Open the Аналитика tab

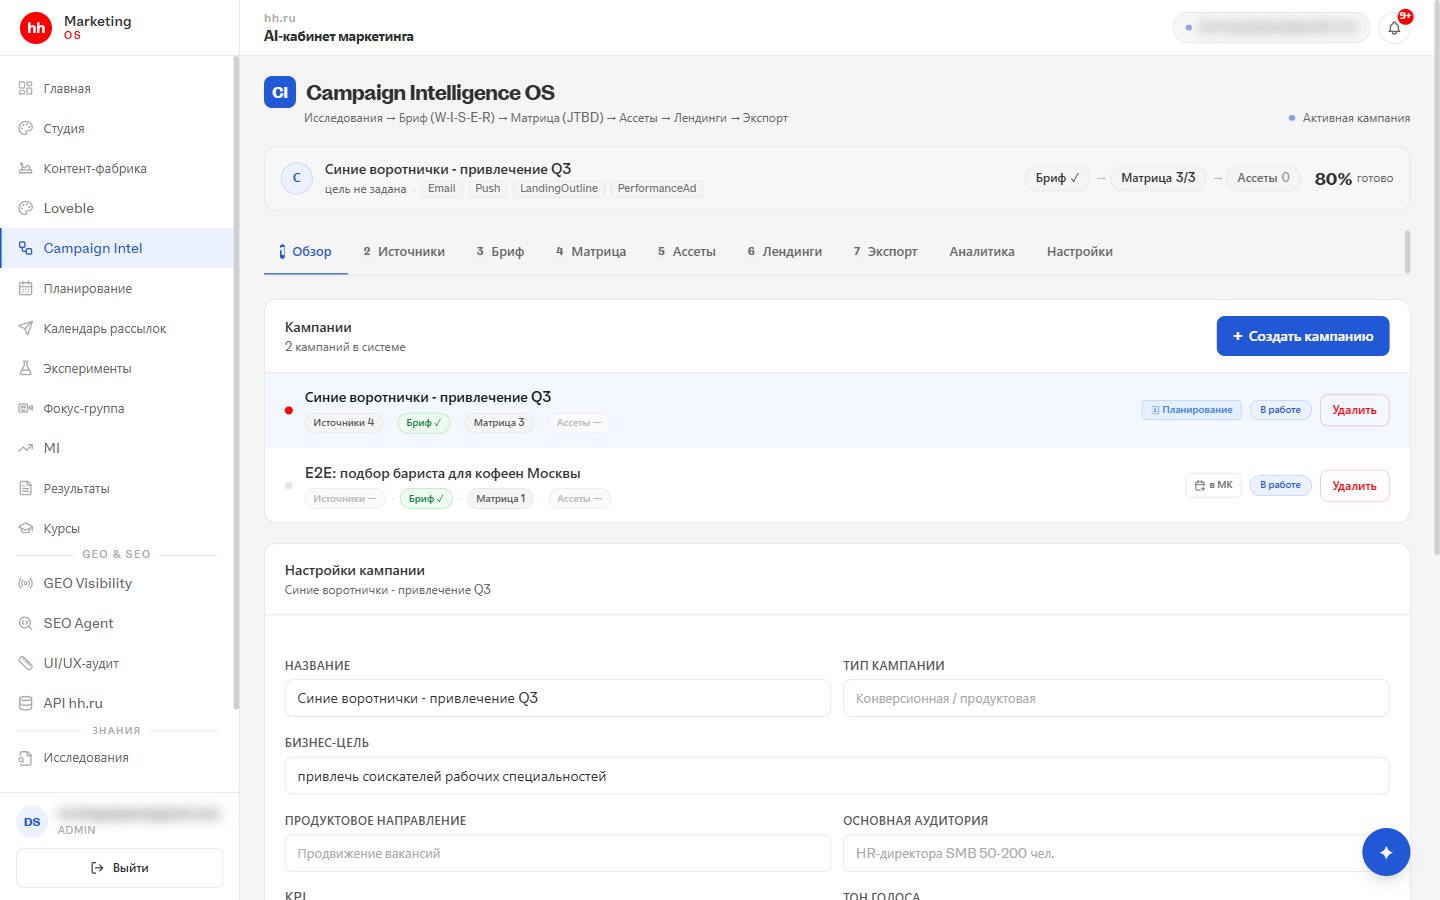coord(982,251)
